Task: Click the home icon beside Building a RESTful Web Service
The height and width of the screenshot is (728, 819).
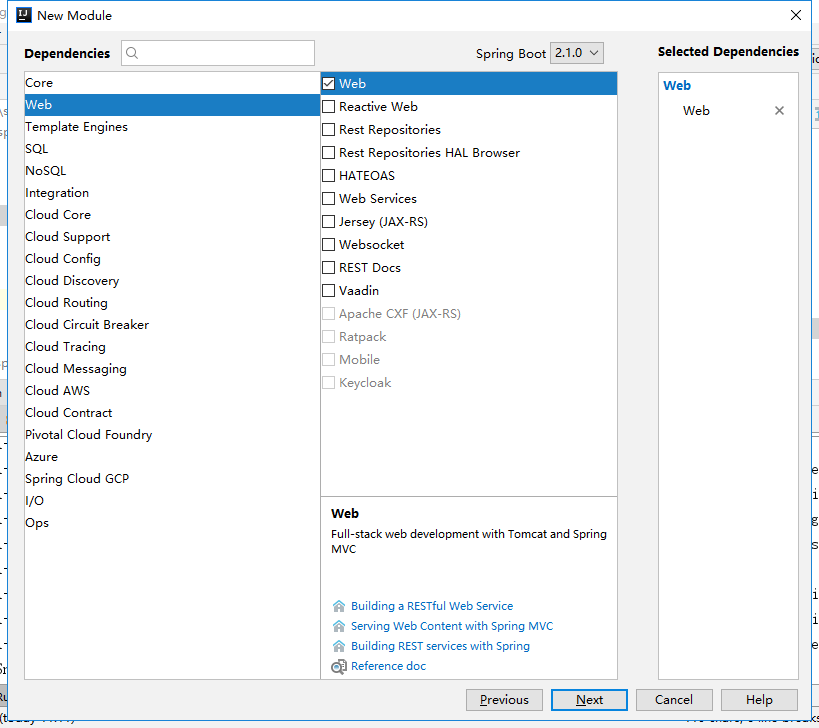Action: point(338,606)
